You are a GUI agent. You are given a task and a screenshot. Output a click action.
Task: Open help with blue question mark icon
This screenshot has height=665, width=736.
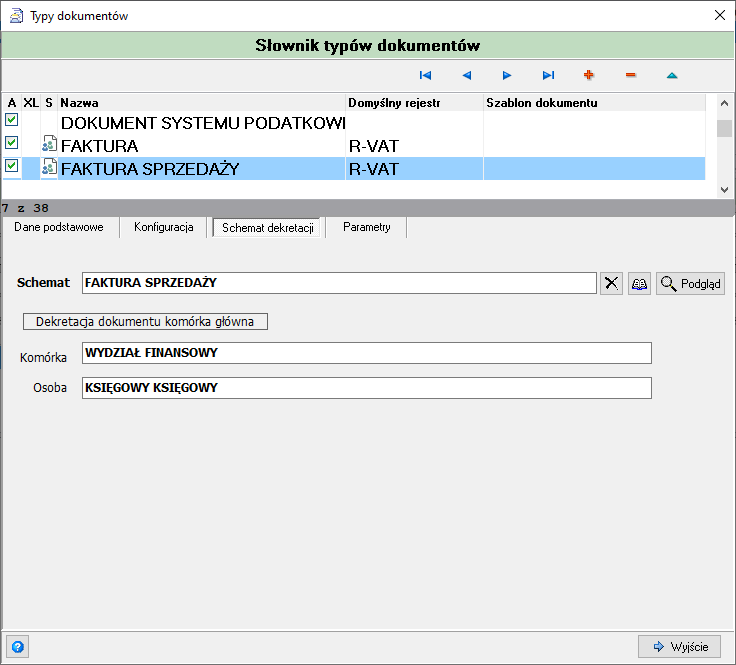coord(18,647)
